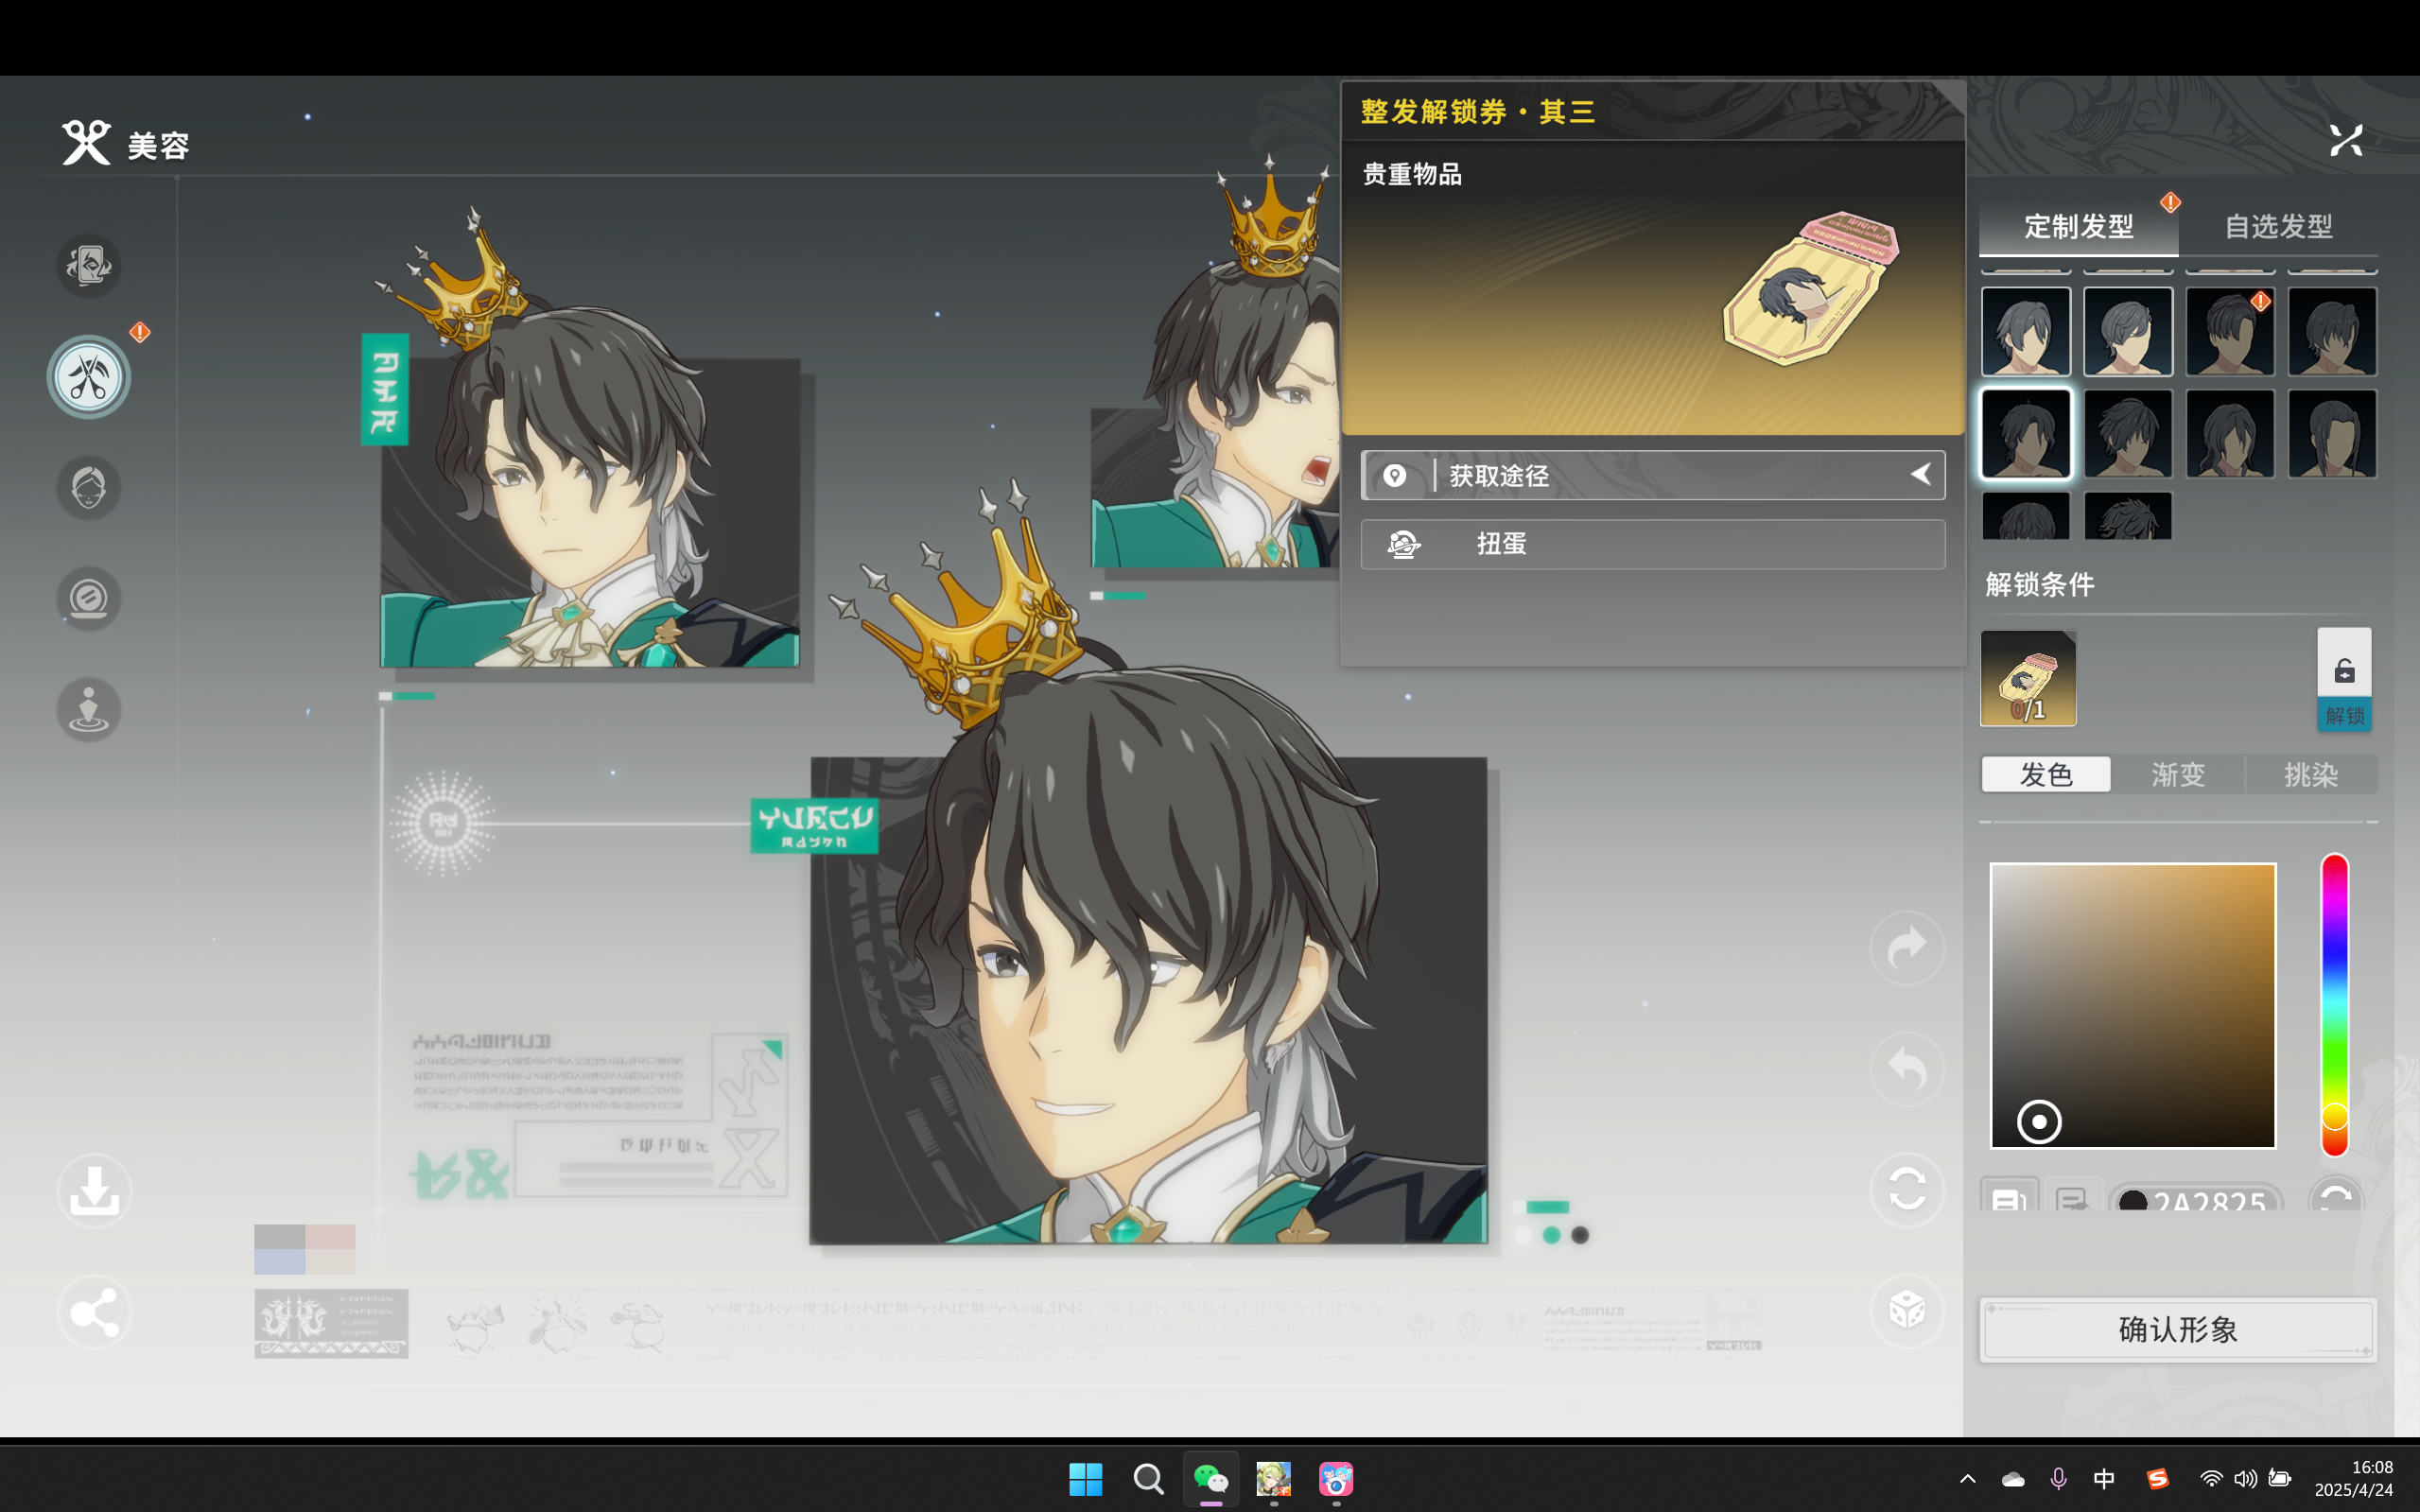Click the location pin icon beside 获取途径
2420x1512 pixels.
coord(1395,476)
